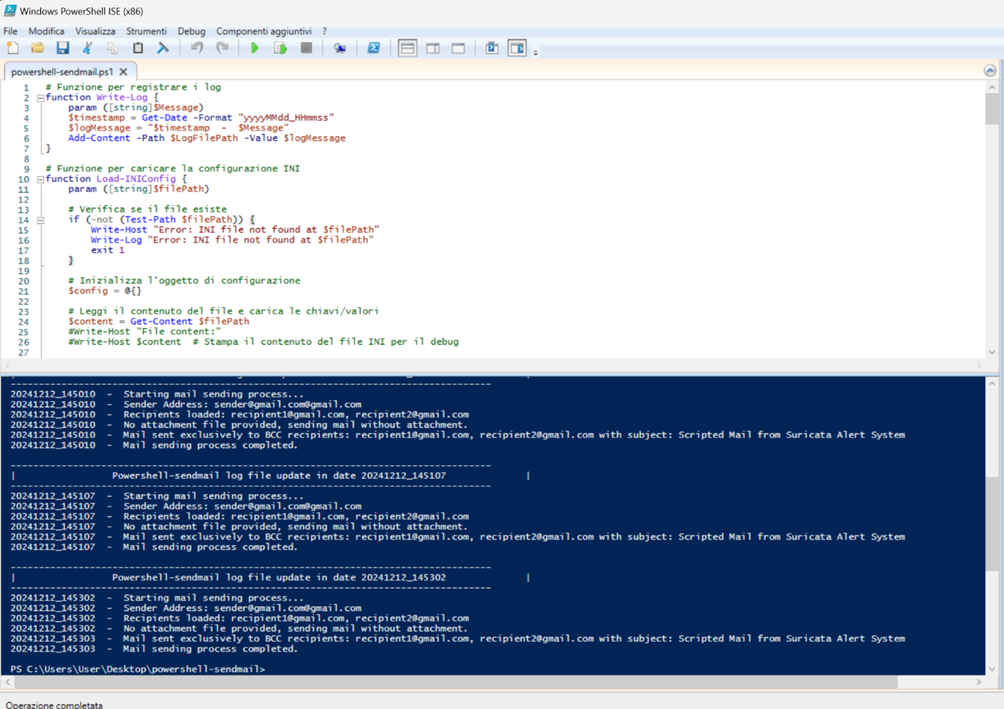Viewport: 1004px width, 709px height.
Task: Launch PowerShell.exe from the toolbar
Action: [374, 47]
